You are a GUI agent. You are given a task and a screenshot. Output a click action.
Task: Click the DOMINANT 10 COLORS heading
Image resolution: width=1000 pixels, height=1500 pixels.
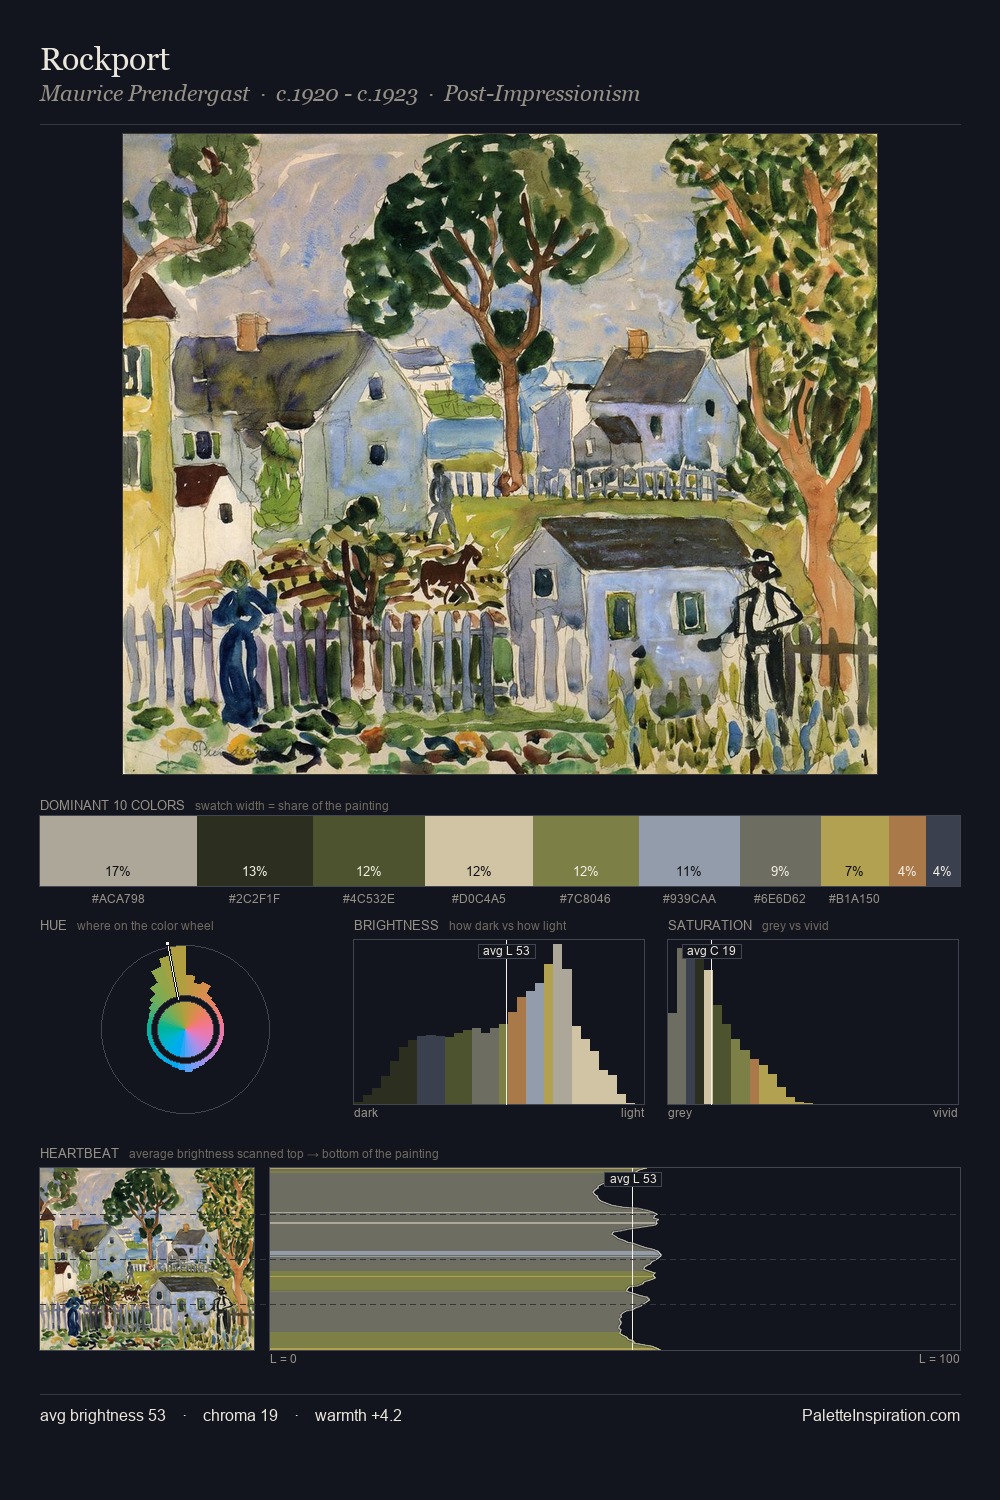[x=112, y=805]
